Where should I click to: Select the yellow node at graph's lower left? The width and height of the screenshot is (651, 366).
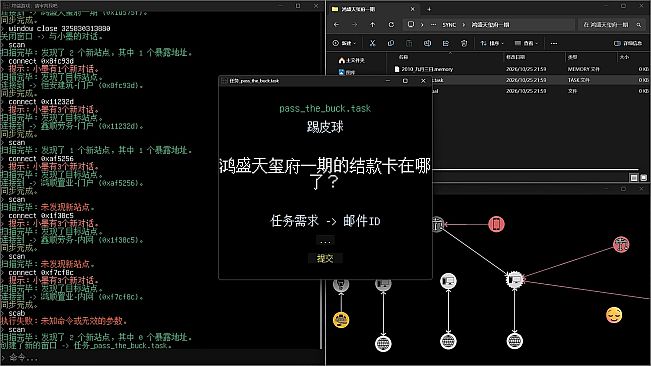click(341, 320)
